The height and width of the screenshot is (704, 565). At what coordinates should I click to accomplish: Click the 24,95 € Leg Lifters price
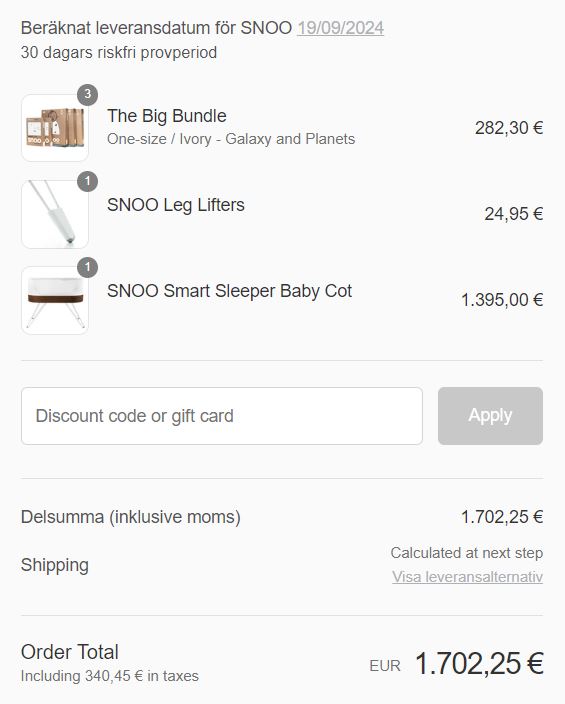point(514,214)
